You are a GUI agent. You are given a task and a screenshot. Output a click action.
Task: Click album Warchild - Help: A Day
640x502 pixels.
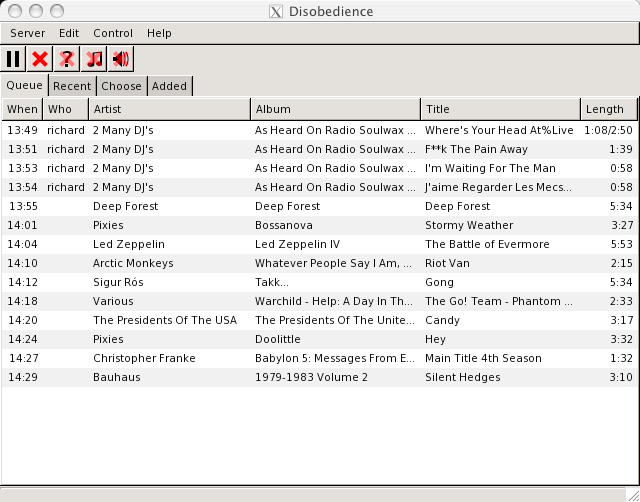(x=334, y=301)
